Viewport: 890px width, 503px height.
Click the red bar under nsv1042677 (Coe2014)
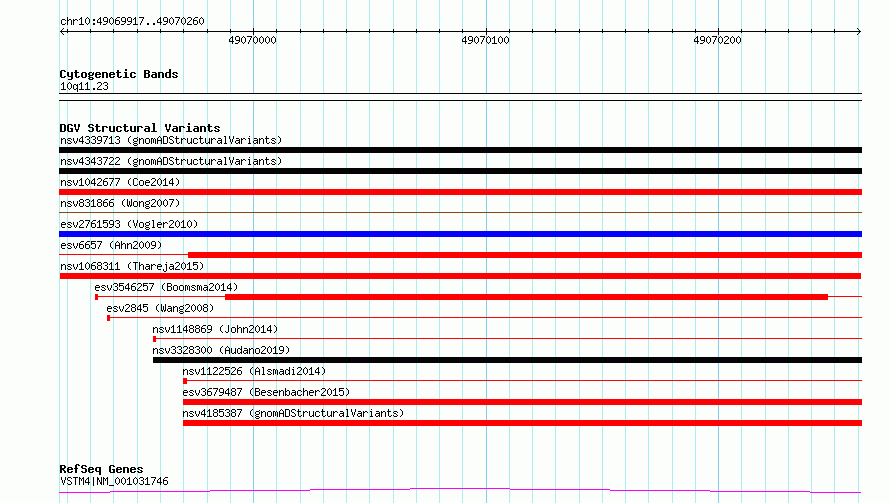coord(460,192)
